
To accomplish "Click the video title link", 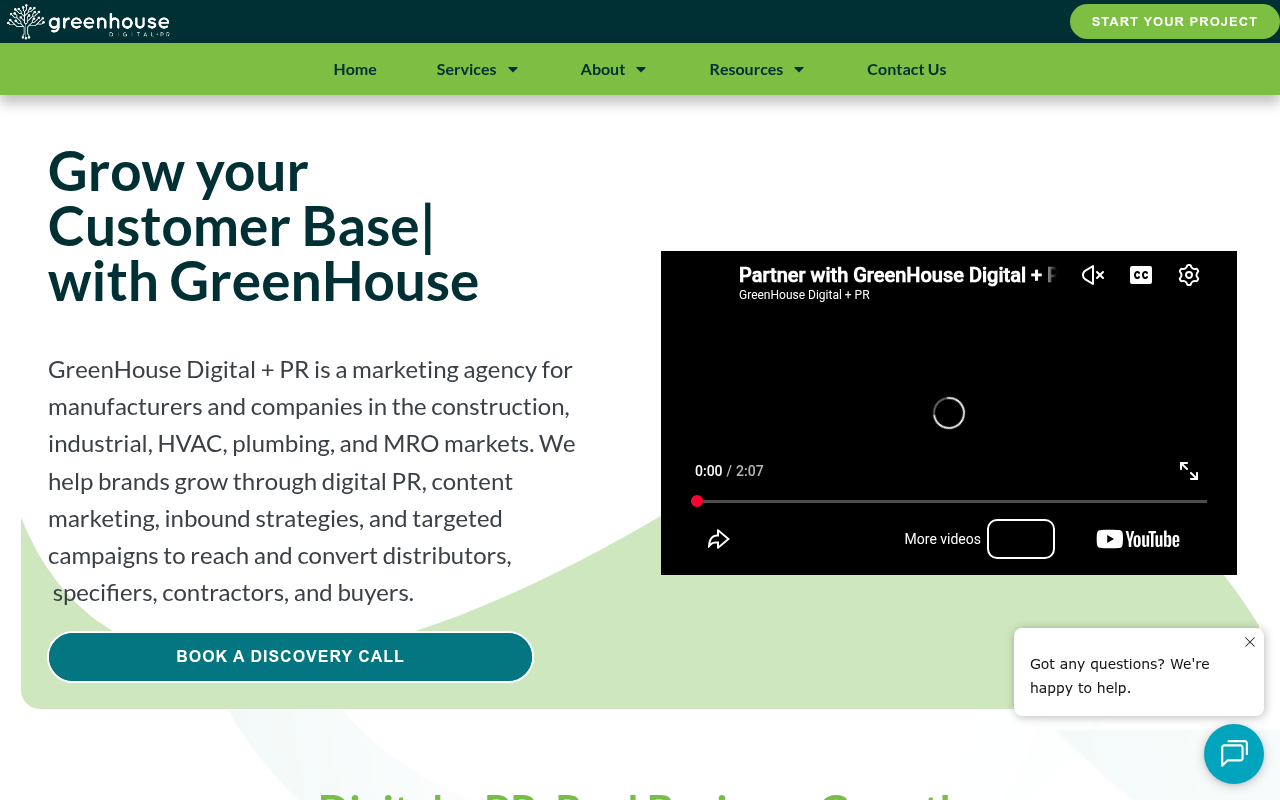I will (x=897, y=275).
